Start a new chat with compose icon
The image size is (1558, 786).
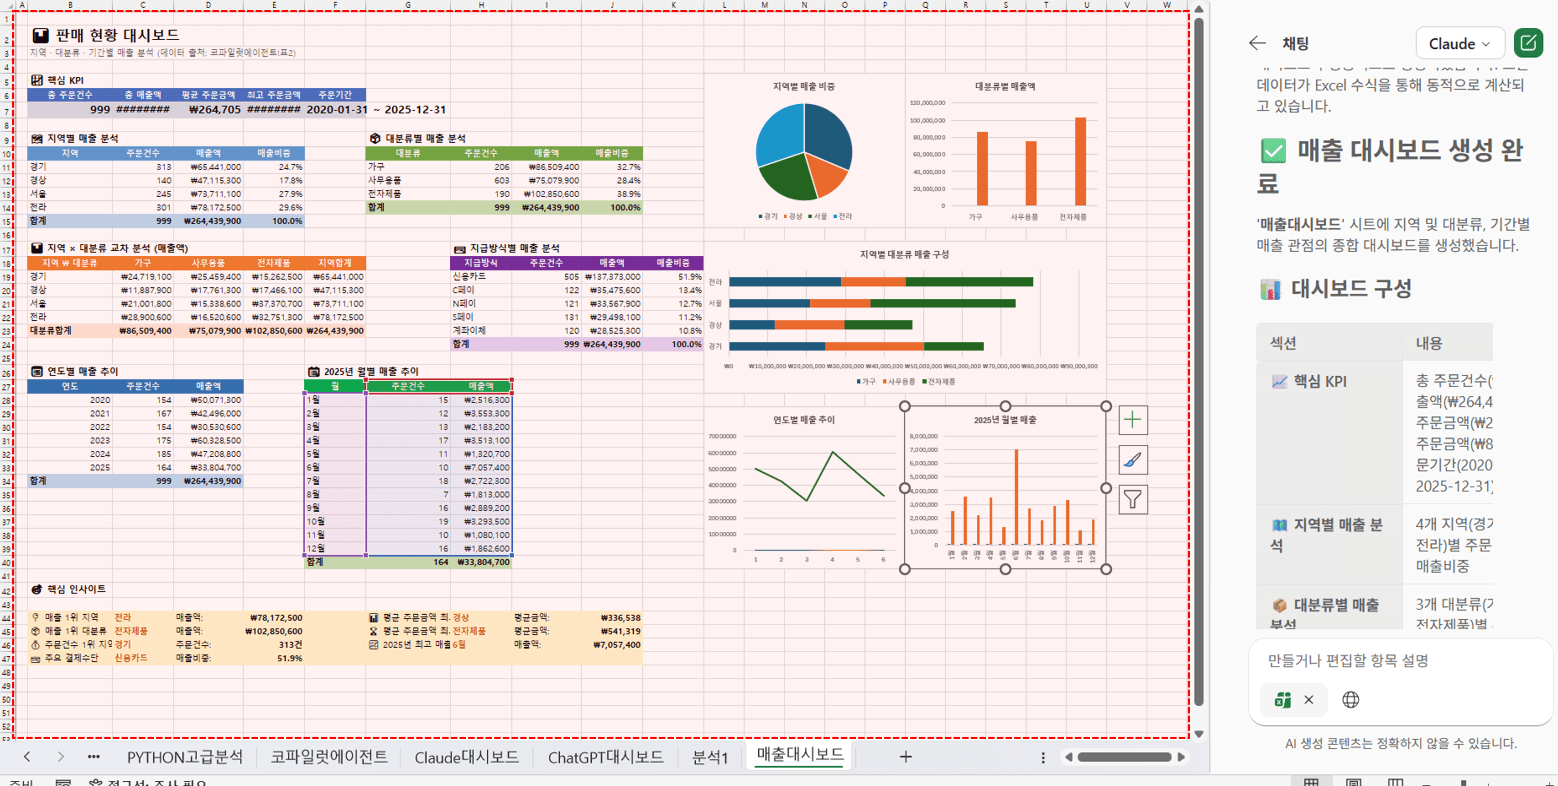pyautogui.click(x=1528, y=43)
